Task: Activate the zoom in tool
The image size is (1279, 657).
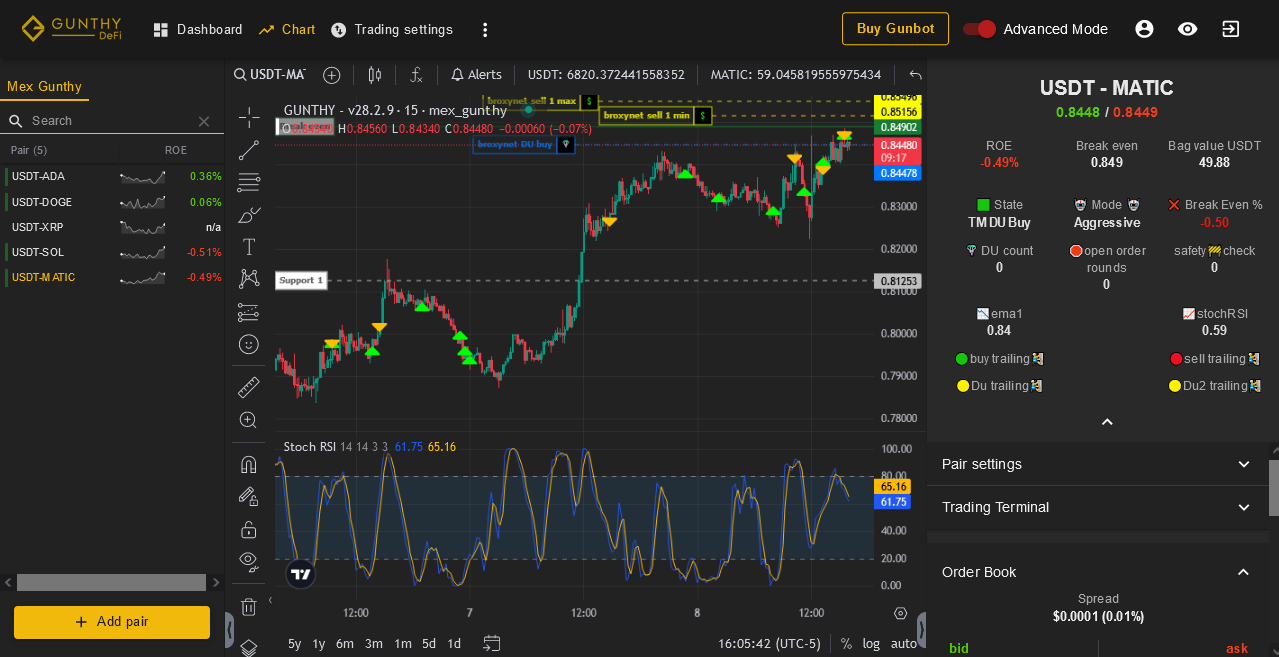Action: coord(249,420)
